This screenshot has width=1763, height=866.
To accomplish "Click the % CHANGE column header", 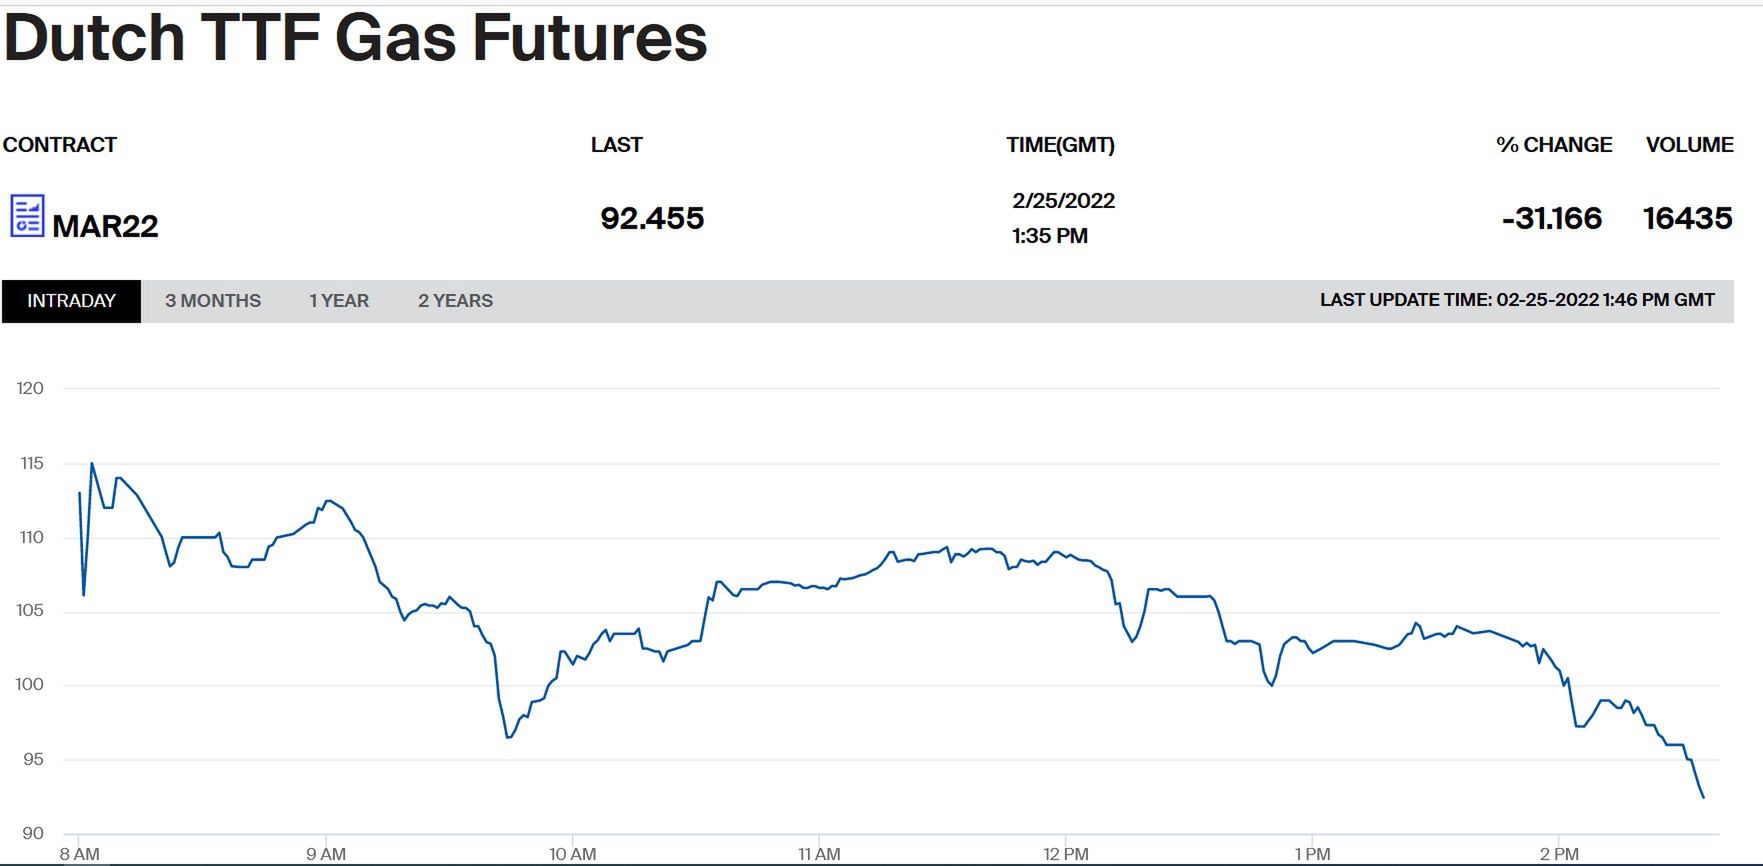I will coord(1554,145).
